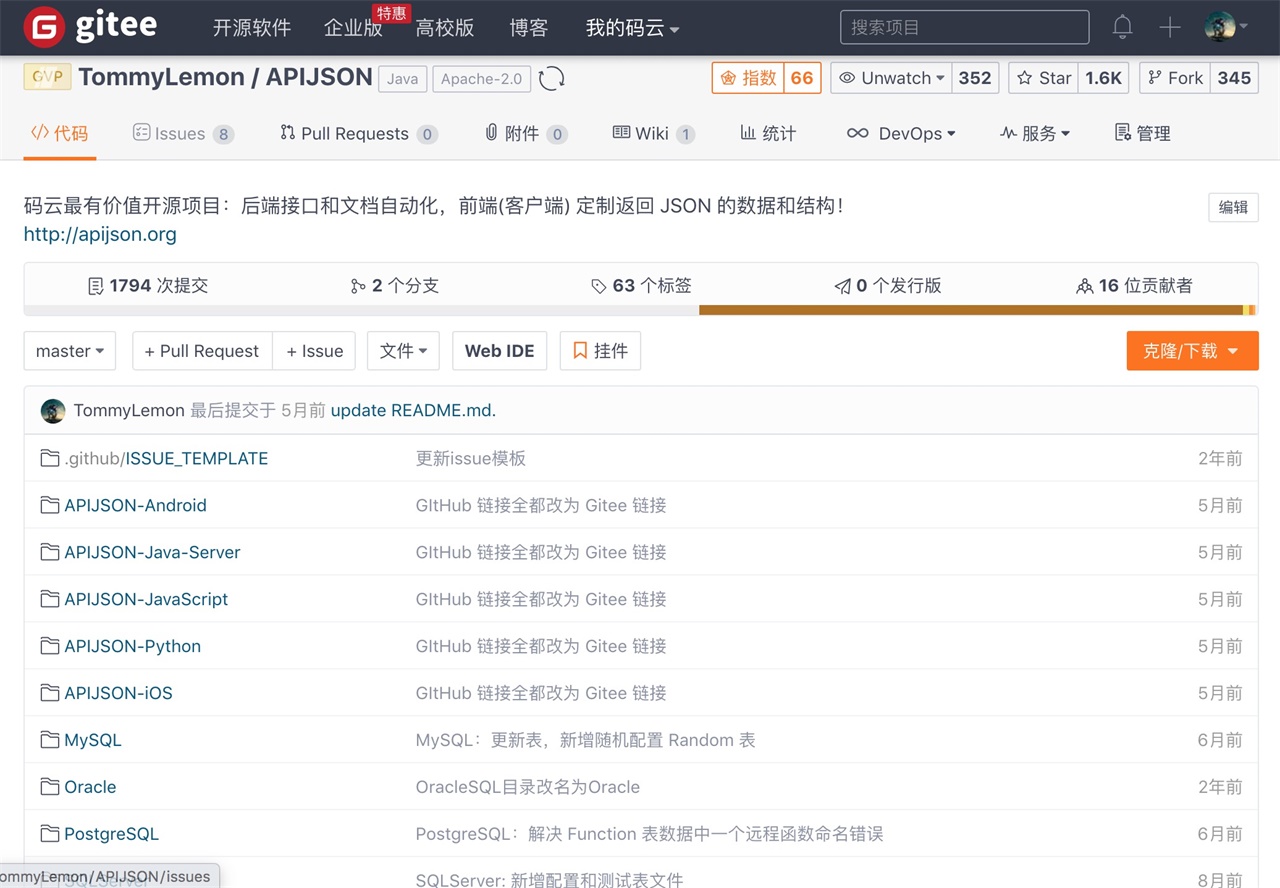This screenshot has height=888, width=1280.
Task: Click the PostgreSQL folder icon
Action: (50, 834)
